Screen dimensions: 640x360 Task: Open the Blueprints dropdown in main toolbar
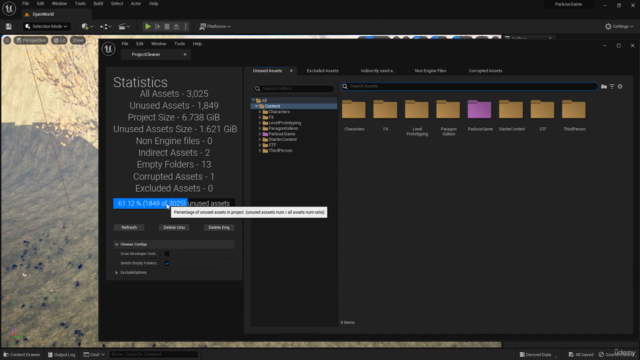106,27
